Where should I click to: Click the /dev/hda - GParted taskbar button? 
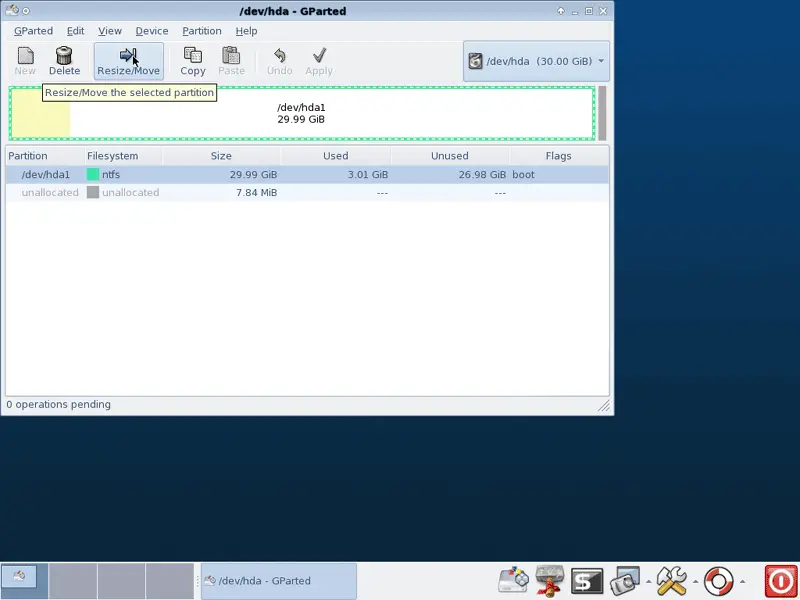click(x=279, y=581)
